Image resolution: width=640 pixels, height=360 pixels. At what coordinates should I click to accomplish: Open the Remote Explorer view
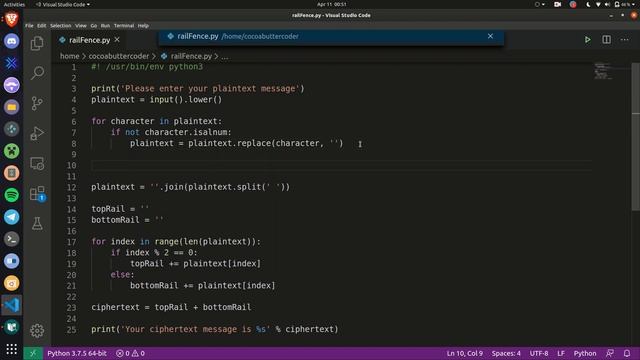pos(37,164)
